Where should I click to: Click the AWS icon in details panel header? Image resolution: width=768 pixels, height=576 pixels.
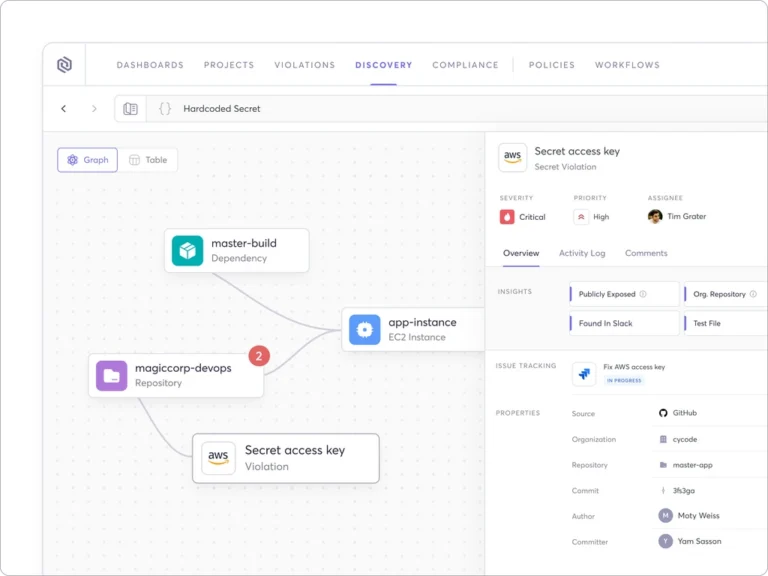point(513,158)
